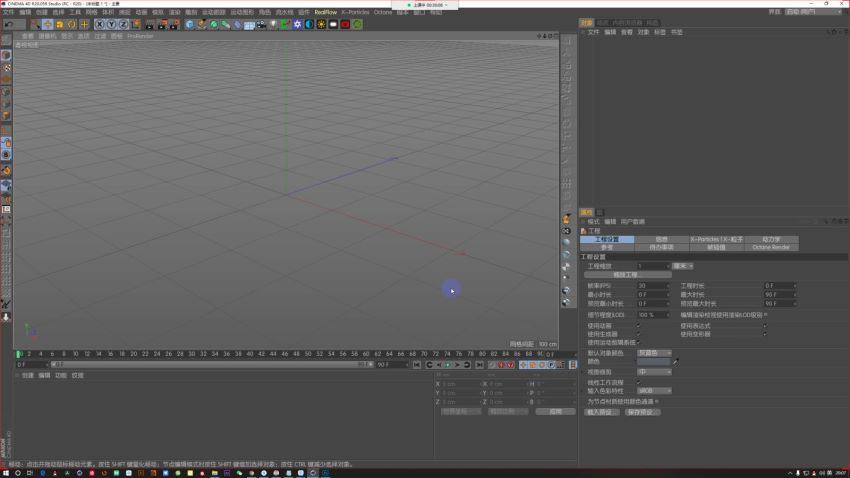The width and height of the screenshot is (850, 478).
Task: Click the Render View clapperboard icon
Action: 150,24
